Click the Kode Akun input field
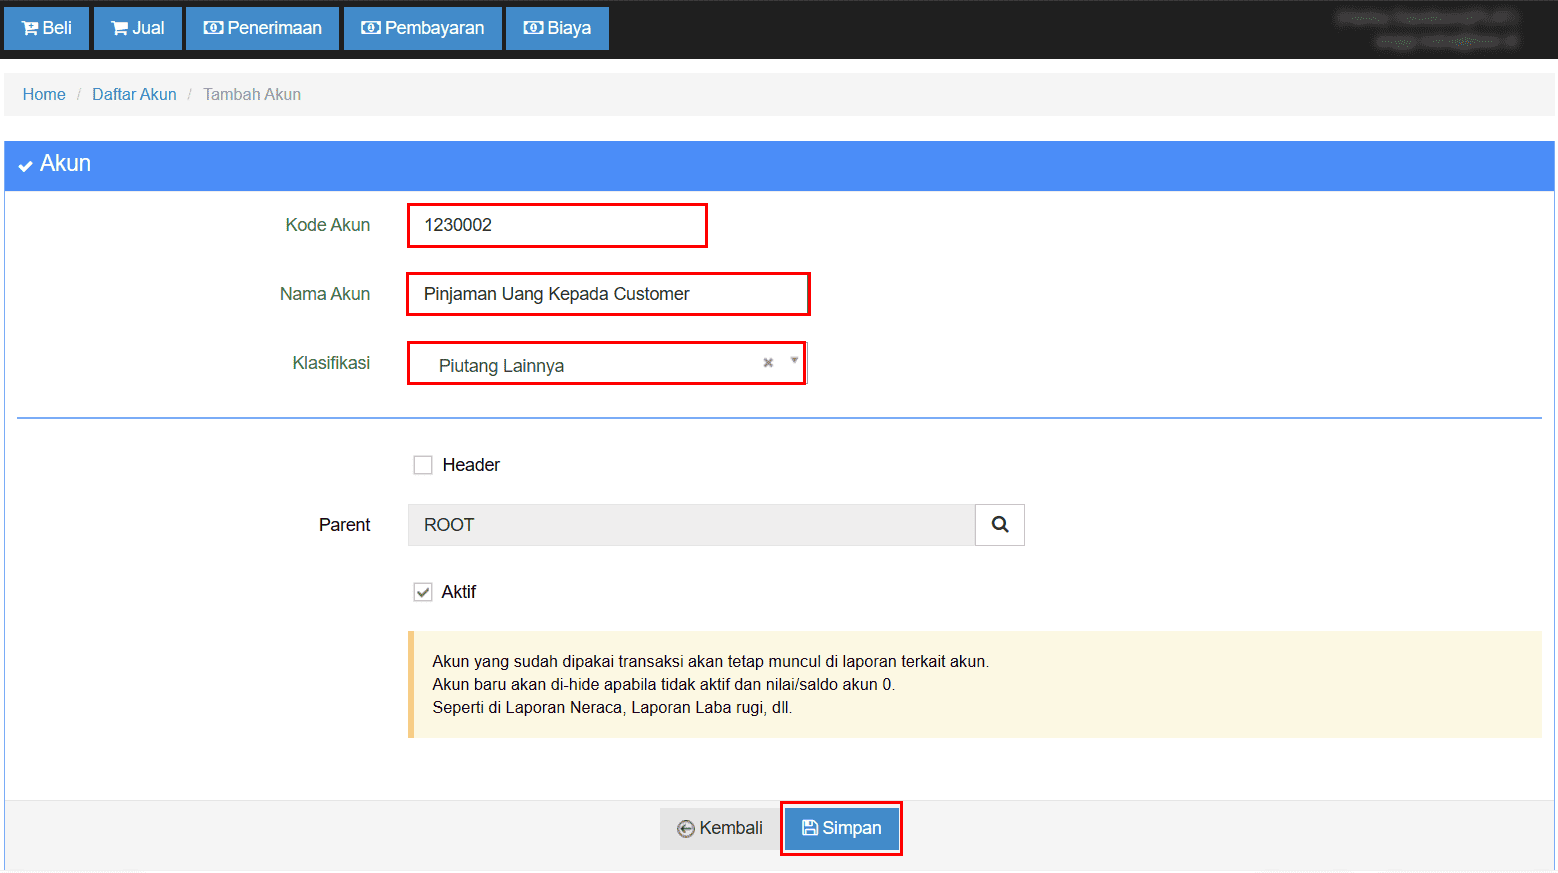The height and width of the screenshot is (873, 1558). coord(557,225)
